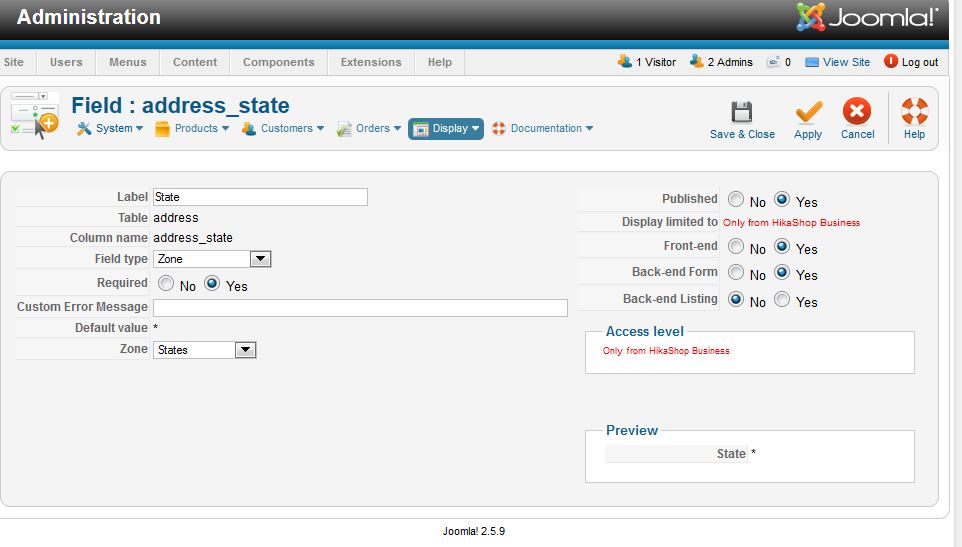This screenshot has width=962, height=547.
Task: Open Help lifebuoy icon
Action: (x=914, y=111)
